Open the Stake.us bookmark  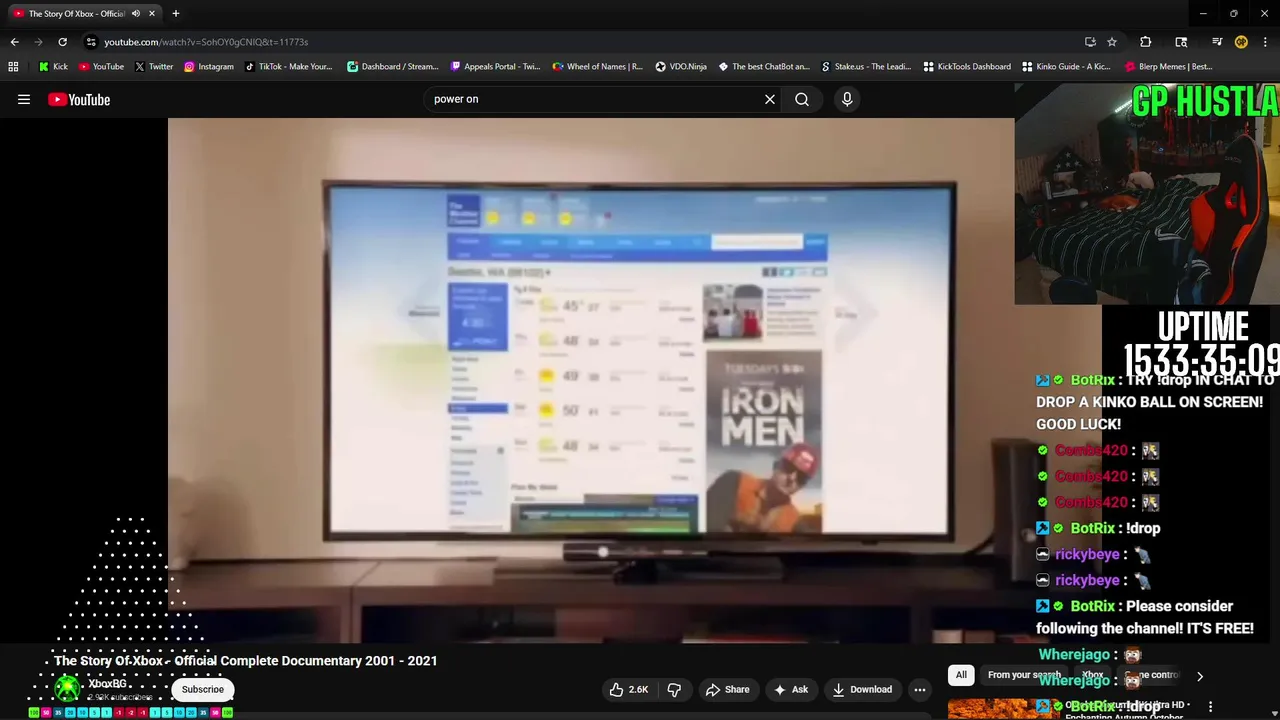tap(866, 67)
